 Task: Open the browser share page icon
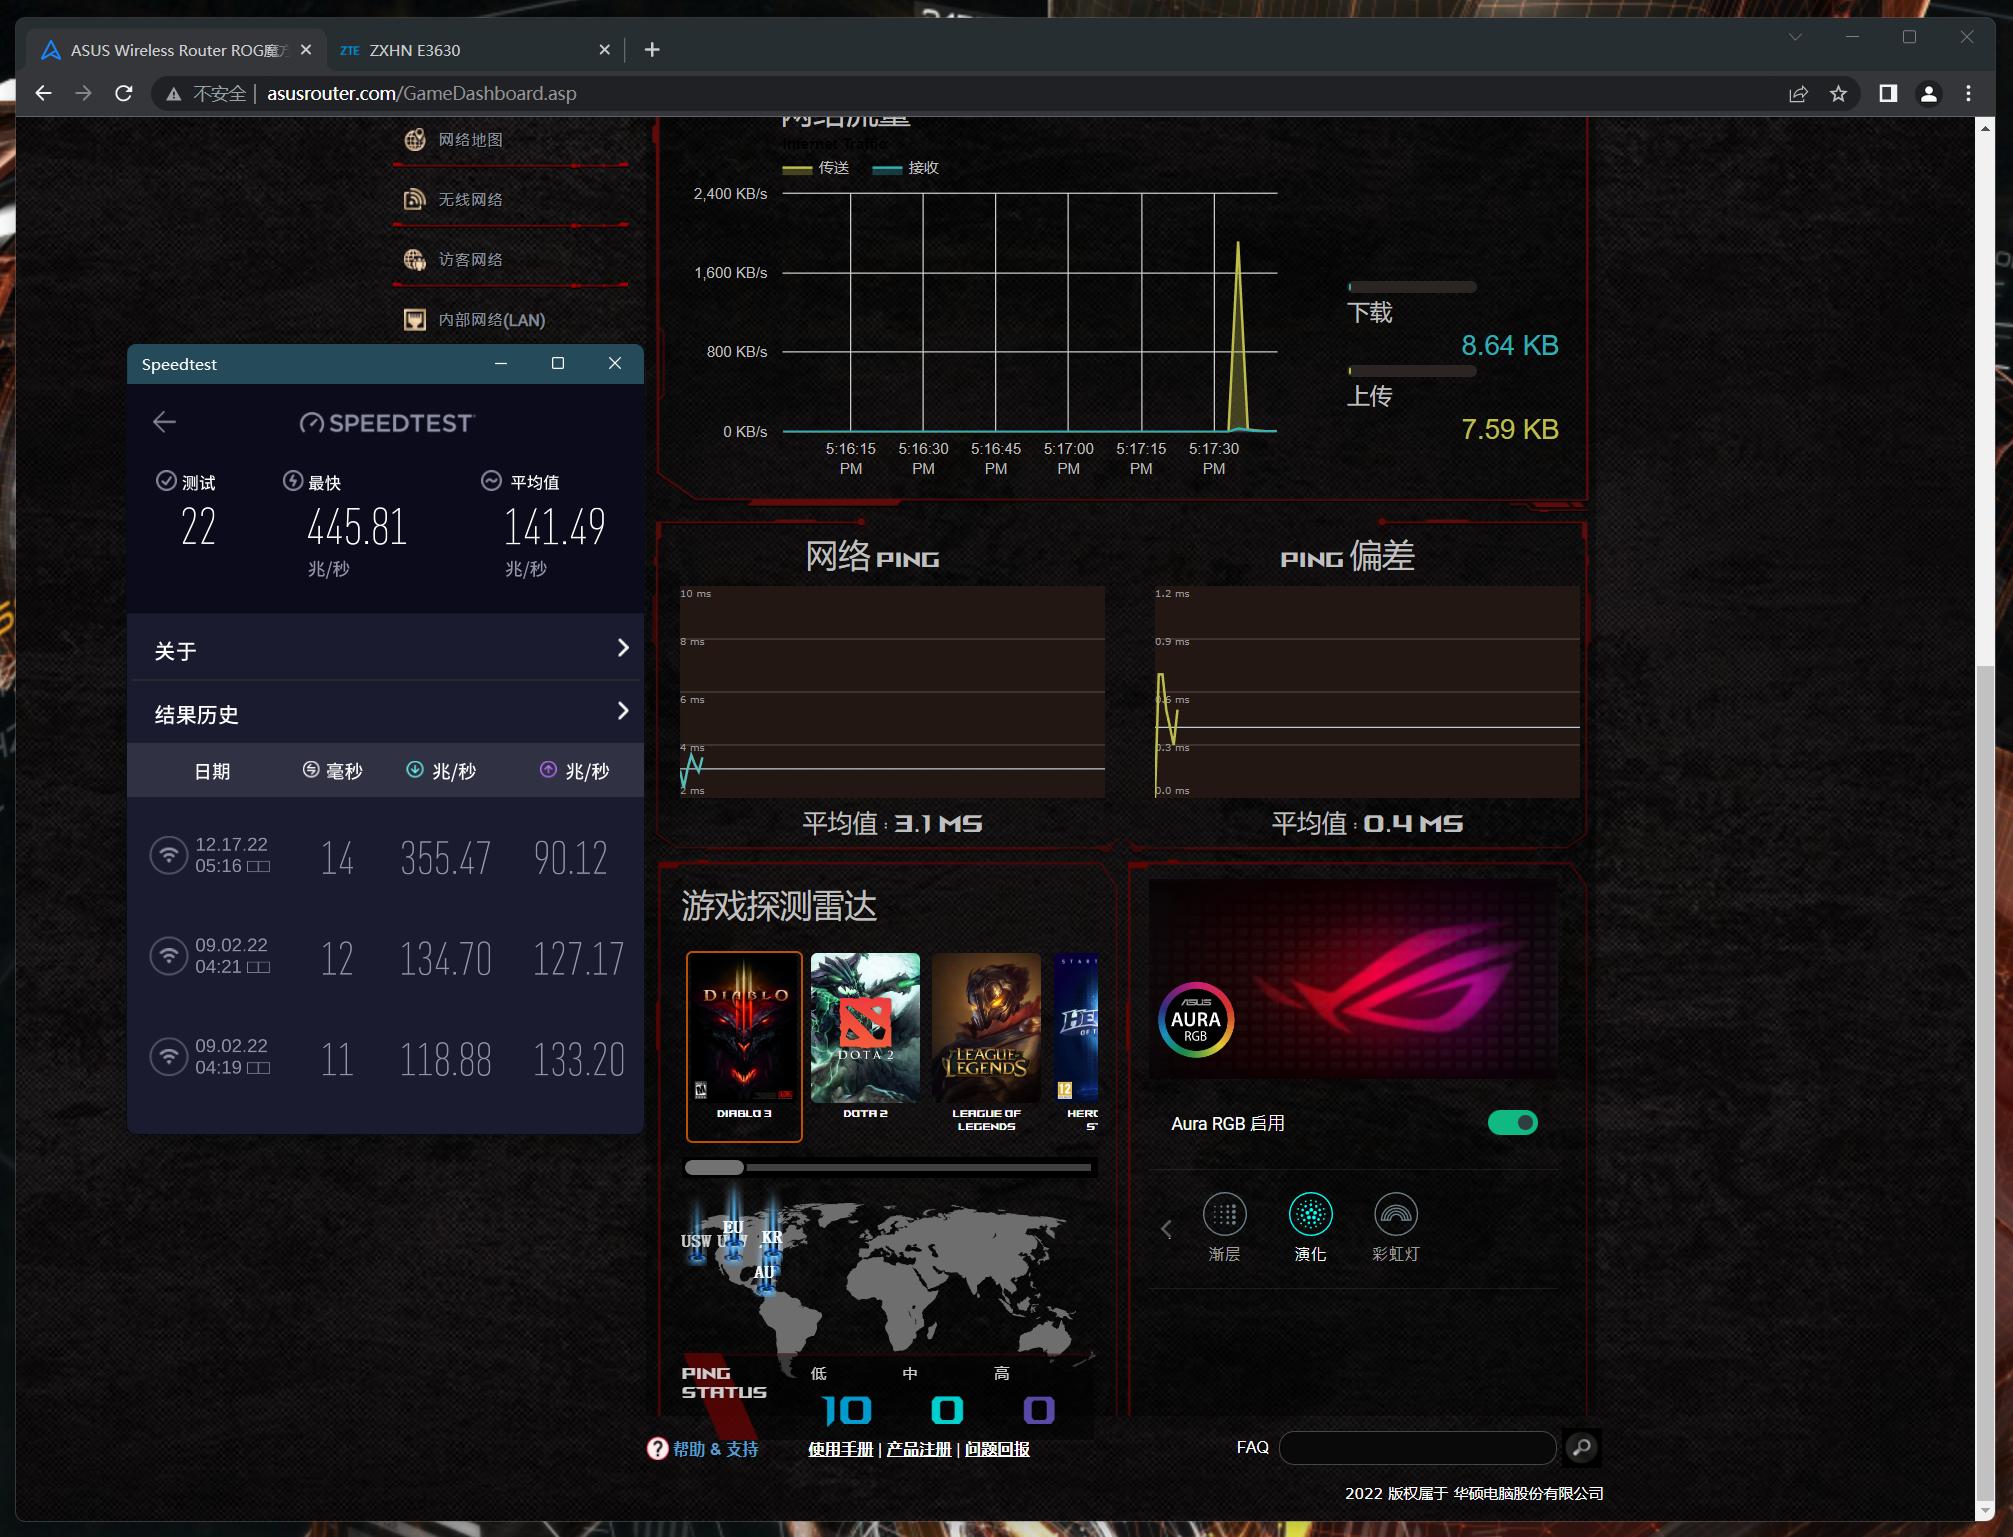[1798, 93]
